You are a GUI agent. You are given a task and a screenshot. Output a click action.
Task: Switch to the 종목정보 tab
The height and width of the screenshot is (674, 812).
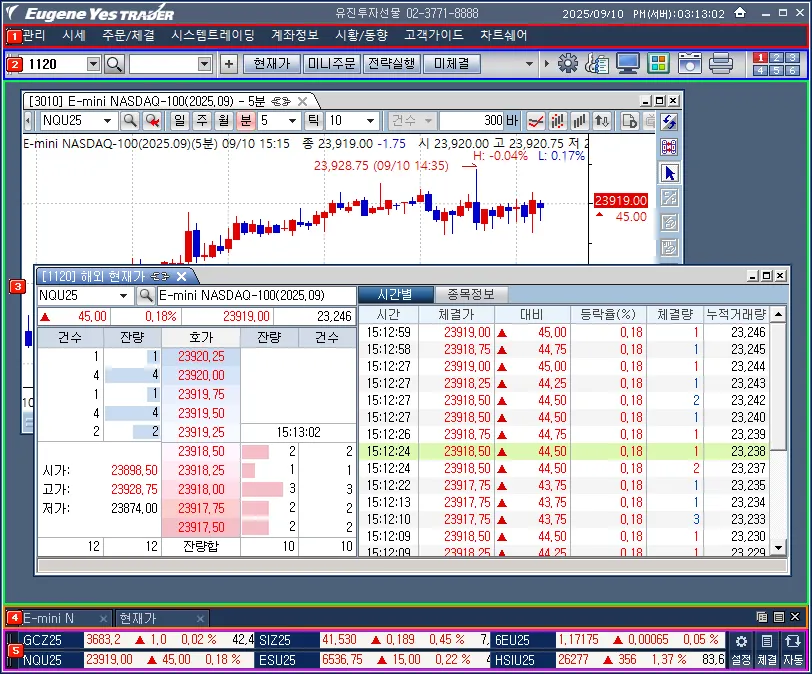(471, 295)
